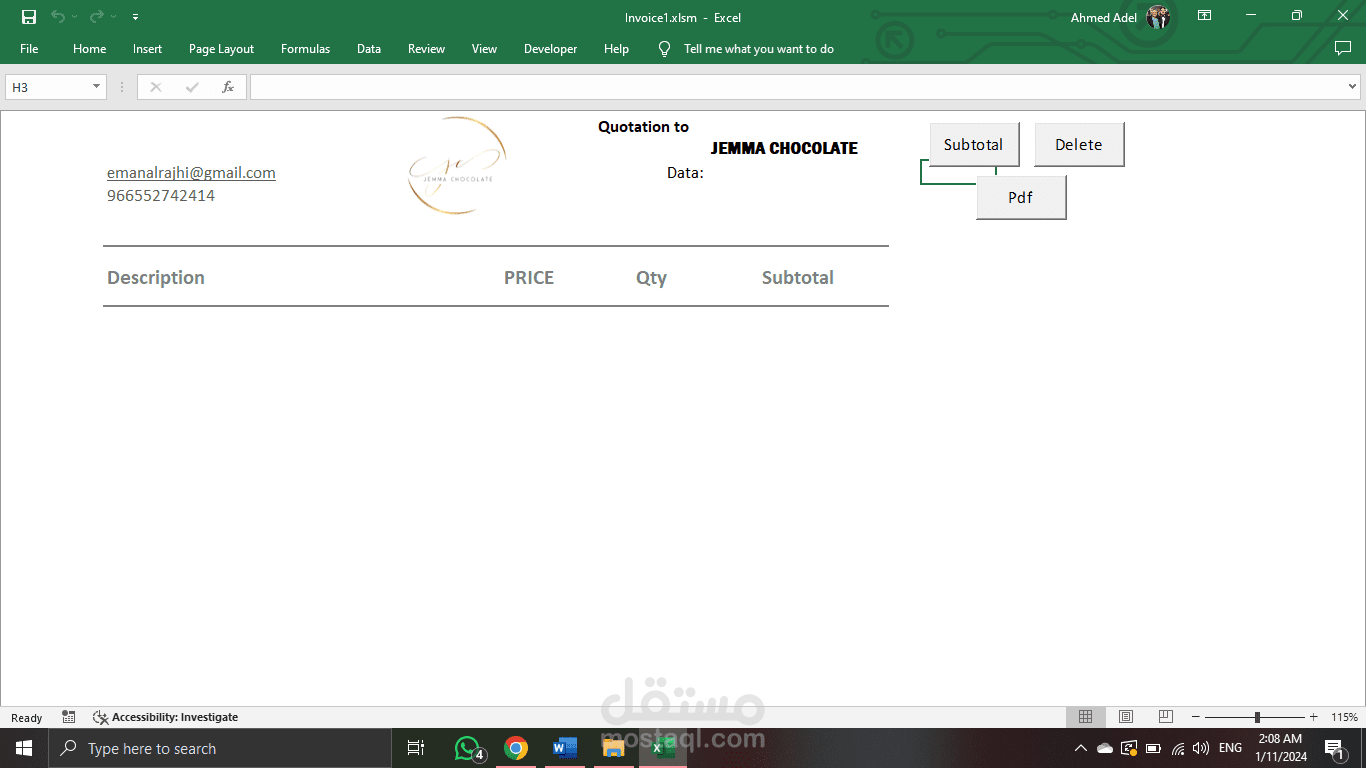Viewport: 1366px width, 768px height.
Task: Switch to the Insert ribbon tab
Action: pos(147,49)
